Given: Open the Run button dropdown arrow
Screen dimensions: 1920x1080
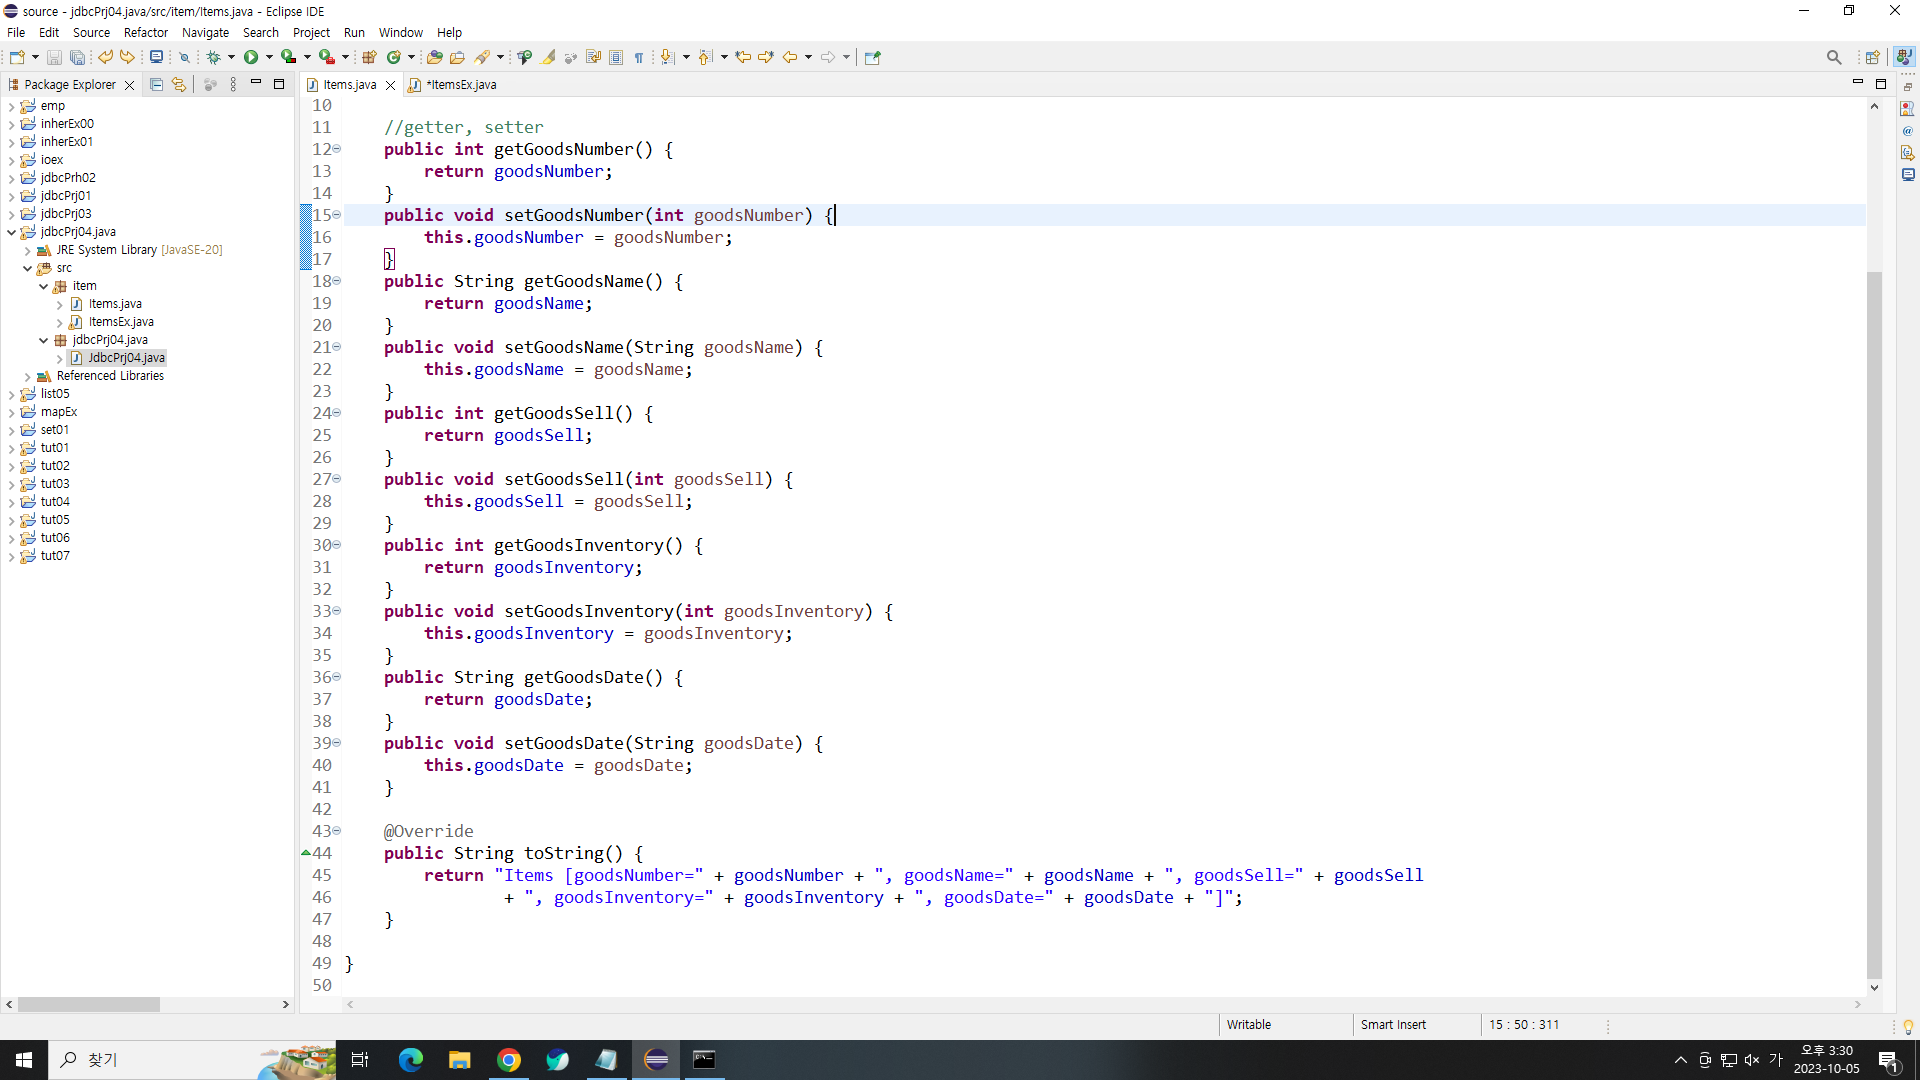Looking at the screenshot, I should 269,57.
